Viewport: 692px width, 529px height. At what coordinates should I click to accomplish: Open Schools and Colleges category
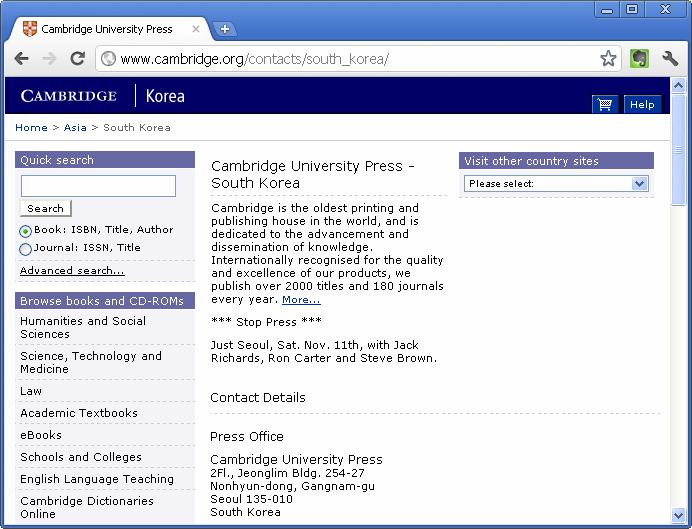pos(81,457)
